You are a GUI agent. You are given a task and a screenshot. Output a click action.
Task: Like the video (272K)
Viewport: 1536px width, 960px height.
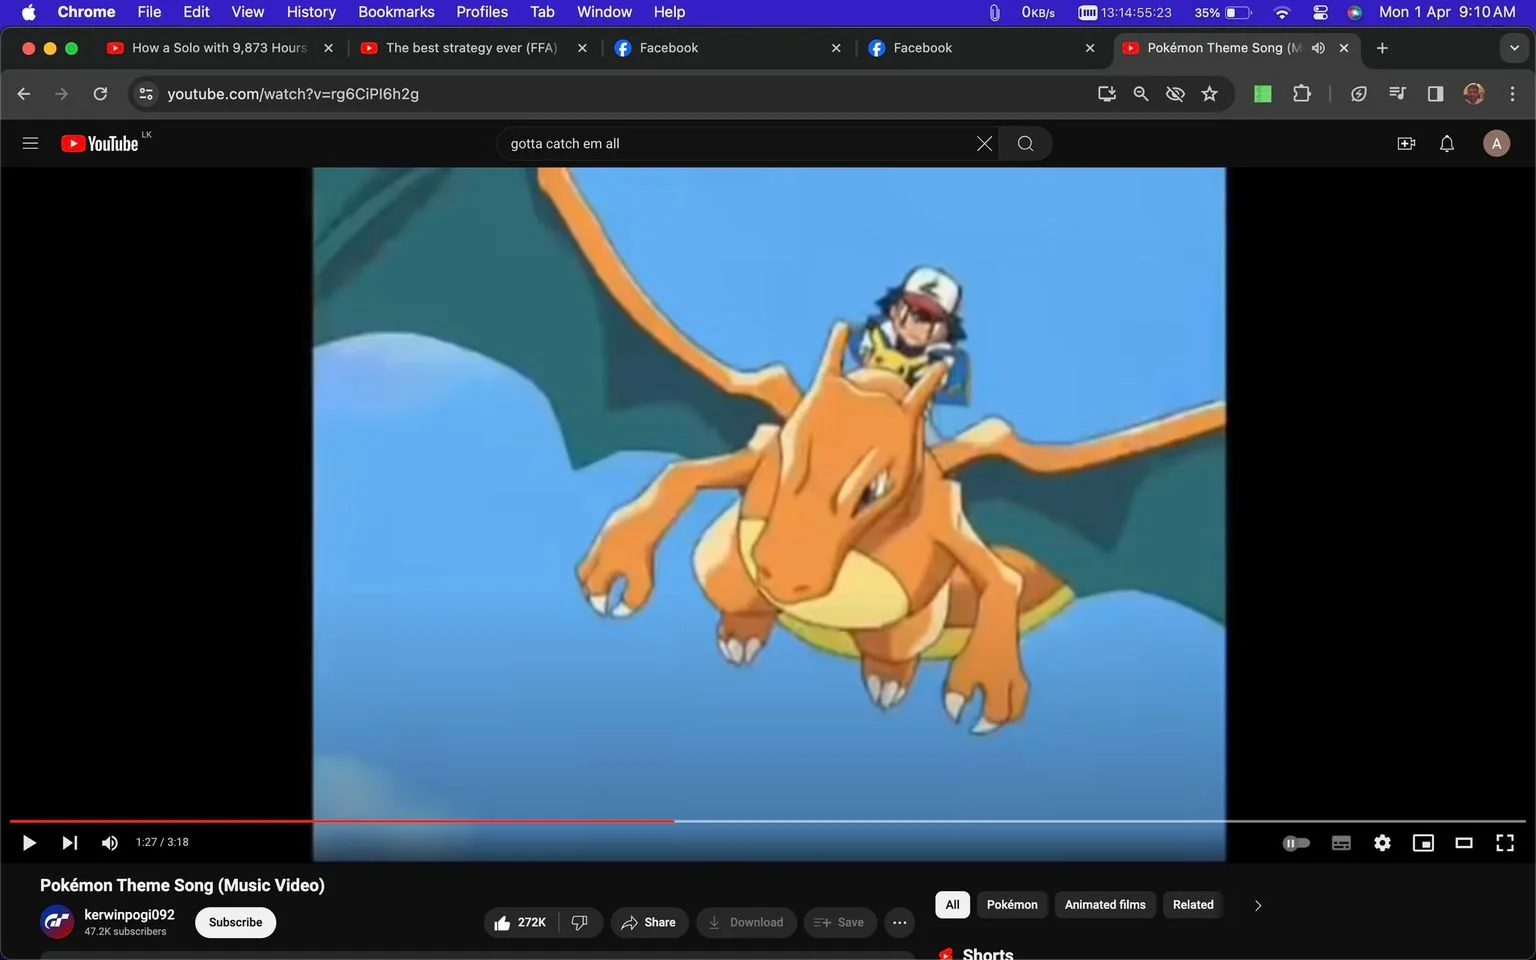click(521, 922)
